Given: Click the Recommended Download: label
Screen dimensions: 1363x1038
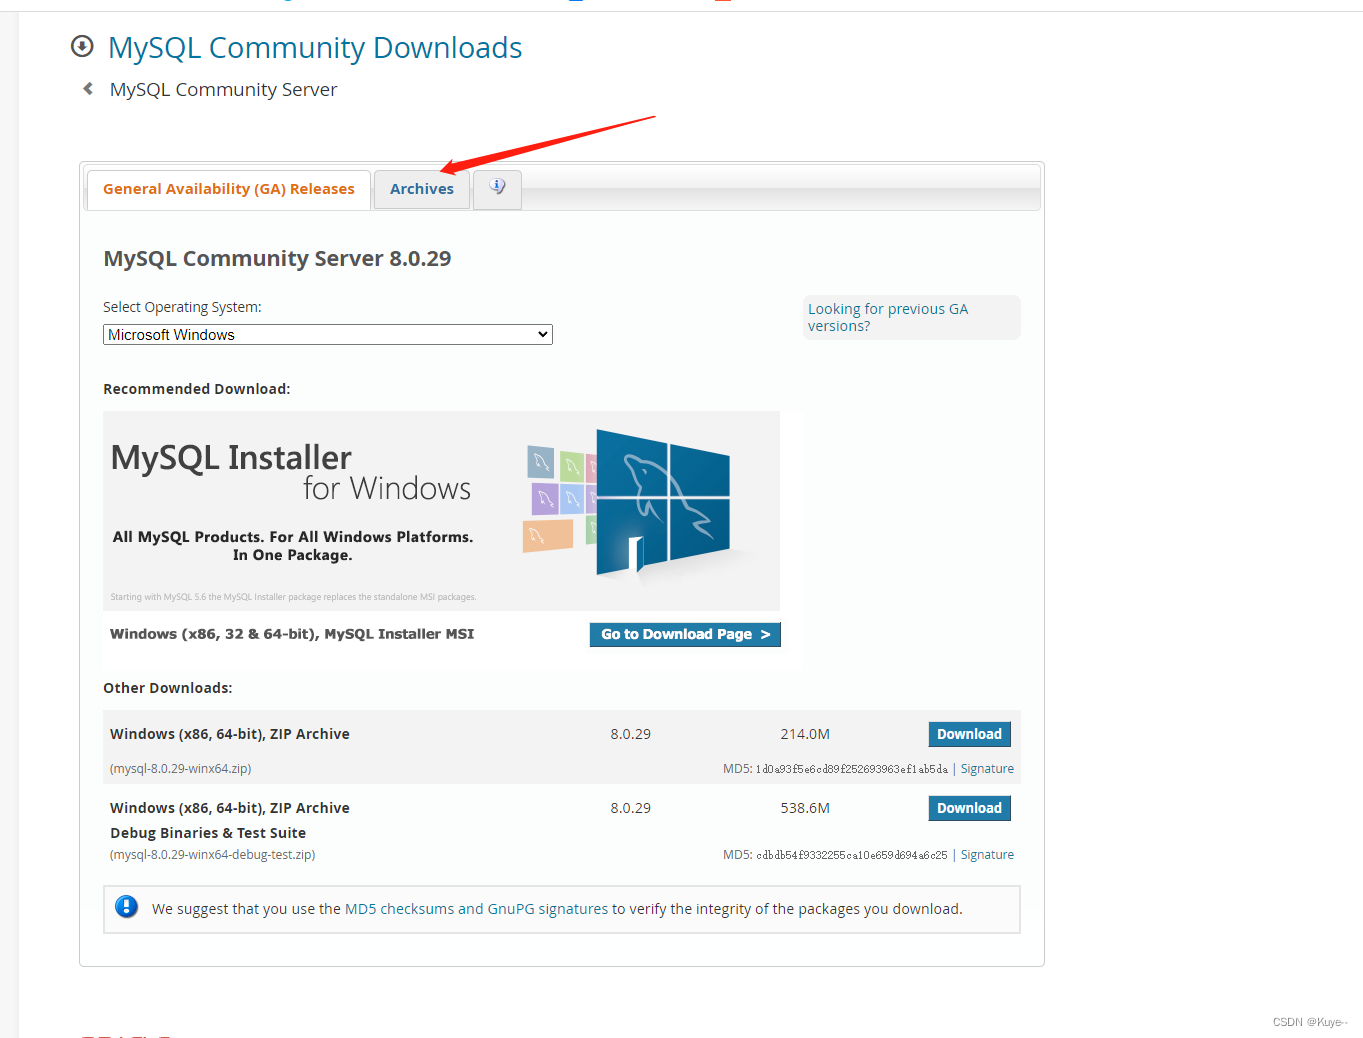Looking at the screenshot, I should click(x=197, y=389).
